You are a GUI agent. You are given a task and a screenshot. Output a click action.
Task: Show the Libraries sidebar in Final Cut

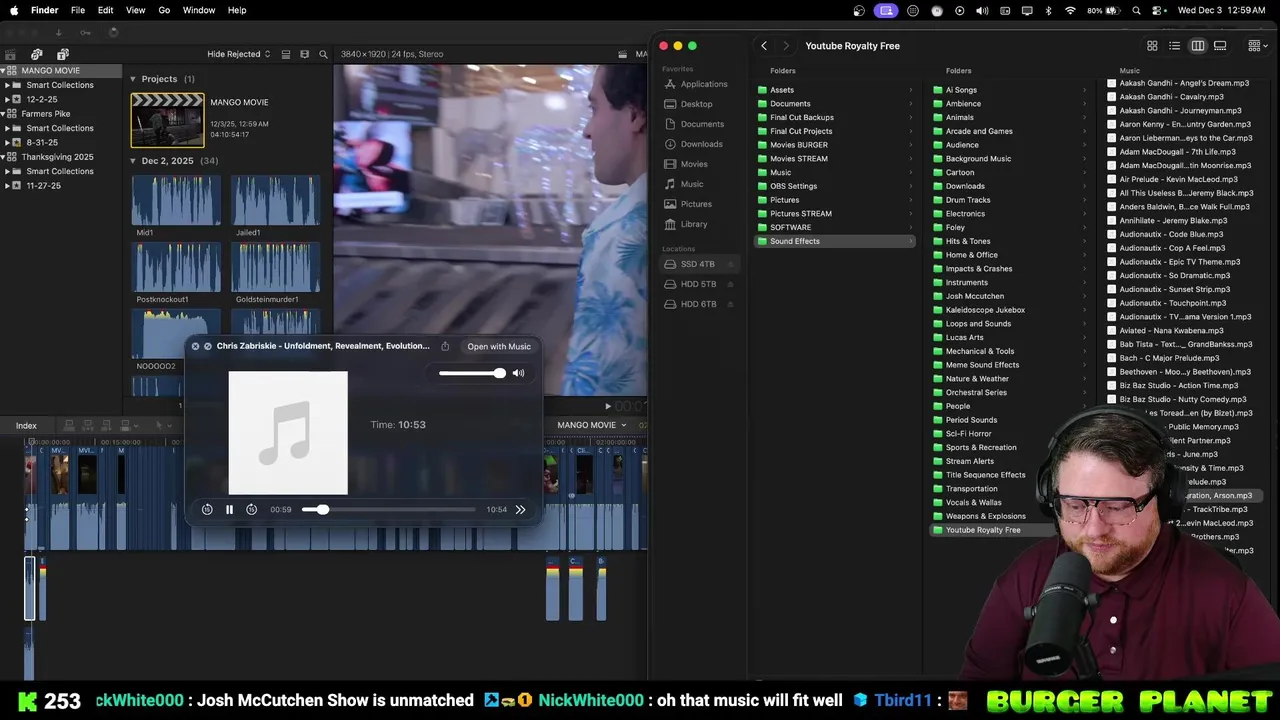coord(10,54)
